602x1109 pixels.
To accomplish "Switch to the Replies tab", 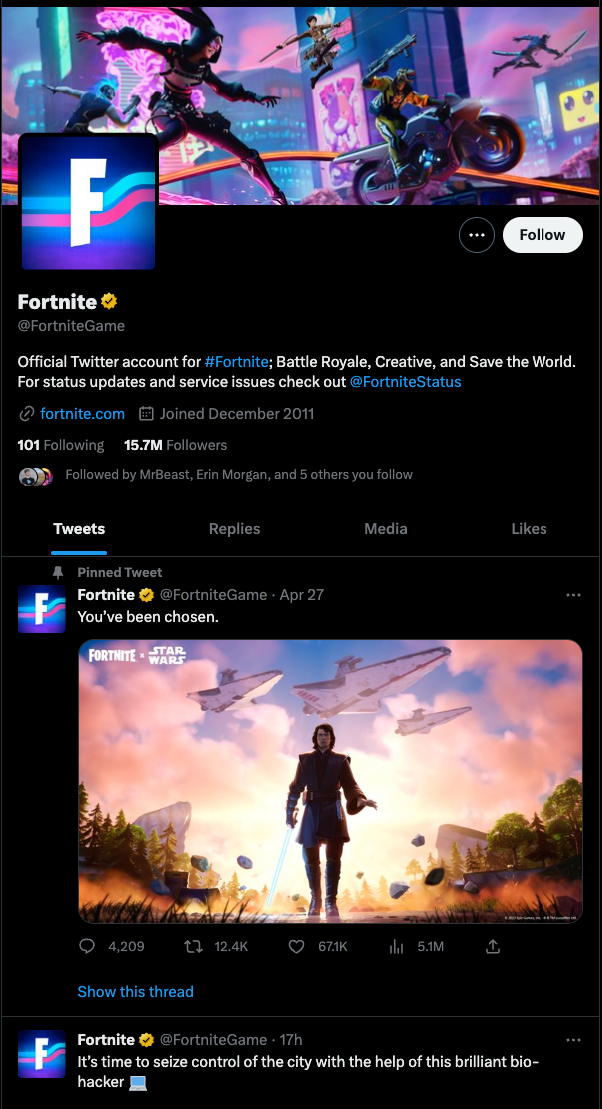I will (234, 529).
